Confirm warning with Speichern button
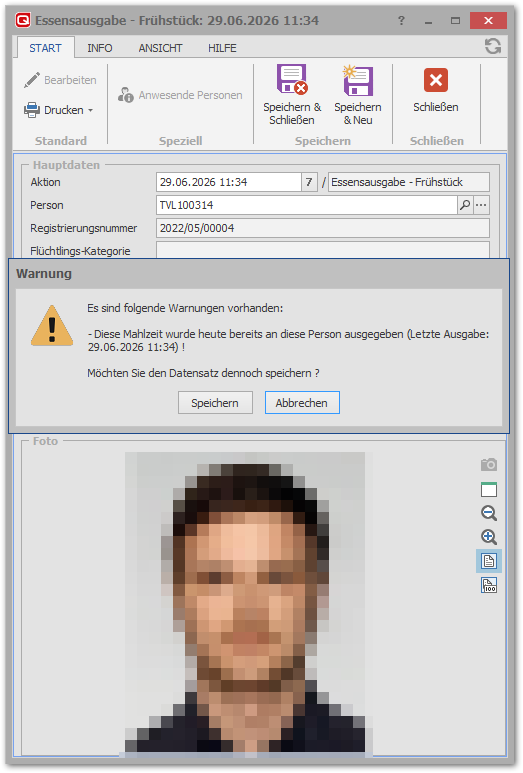Viewport: 523px width, 773px height. (215, 403)
